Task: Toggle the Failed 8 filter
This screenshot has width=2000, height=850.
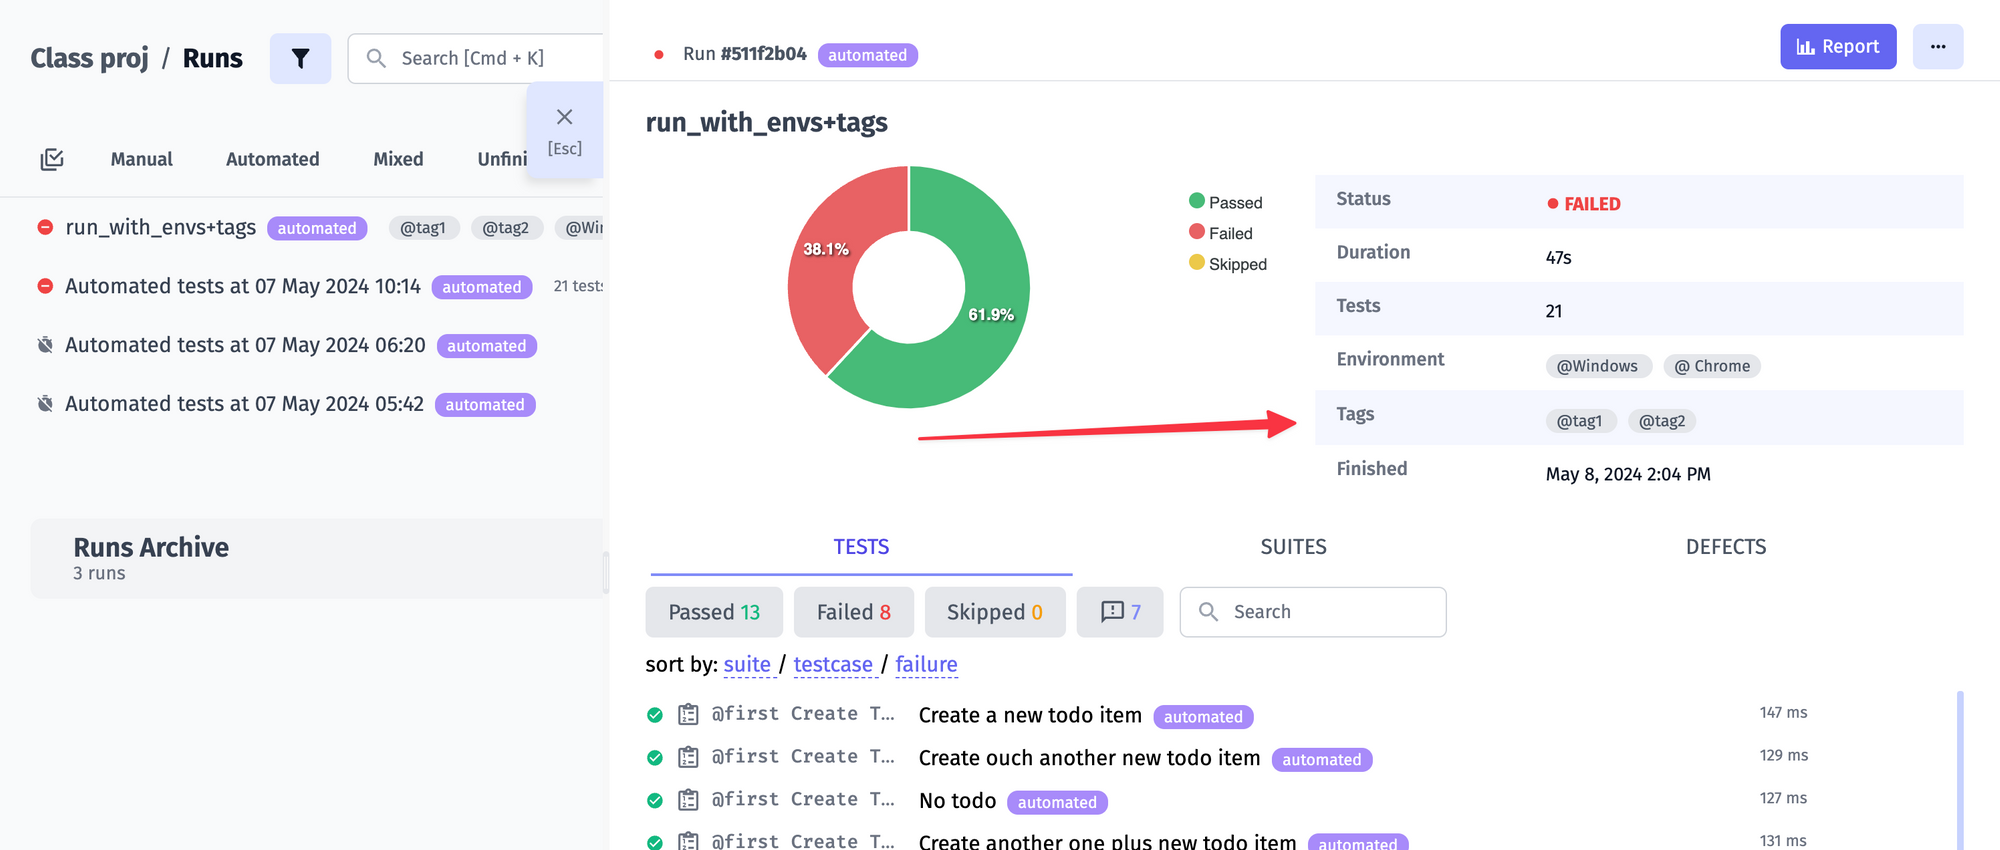Action: click(854, 612)
